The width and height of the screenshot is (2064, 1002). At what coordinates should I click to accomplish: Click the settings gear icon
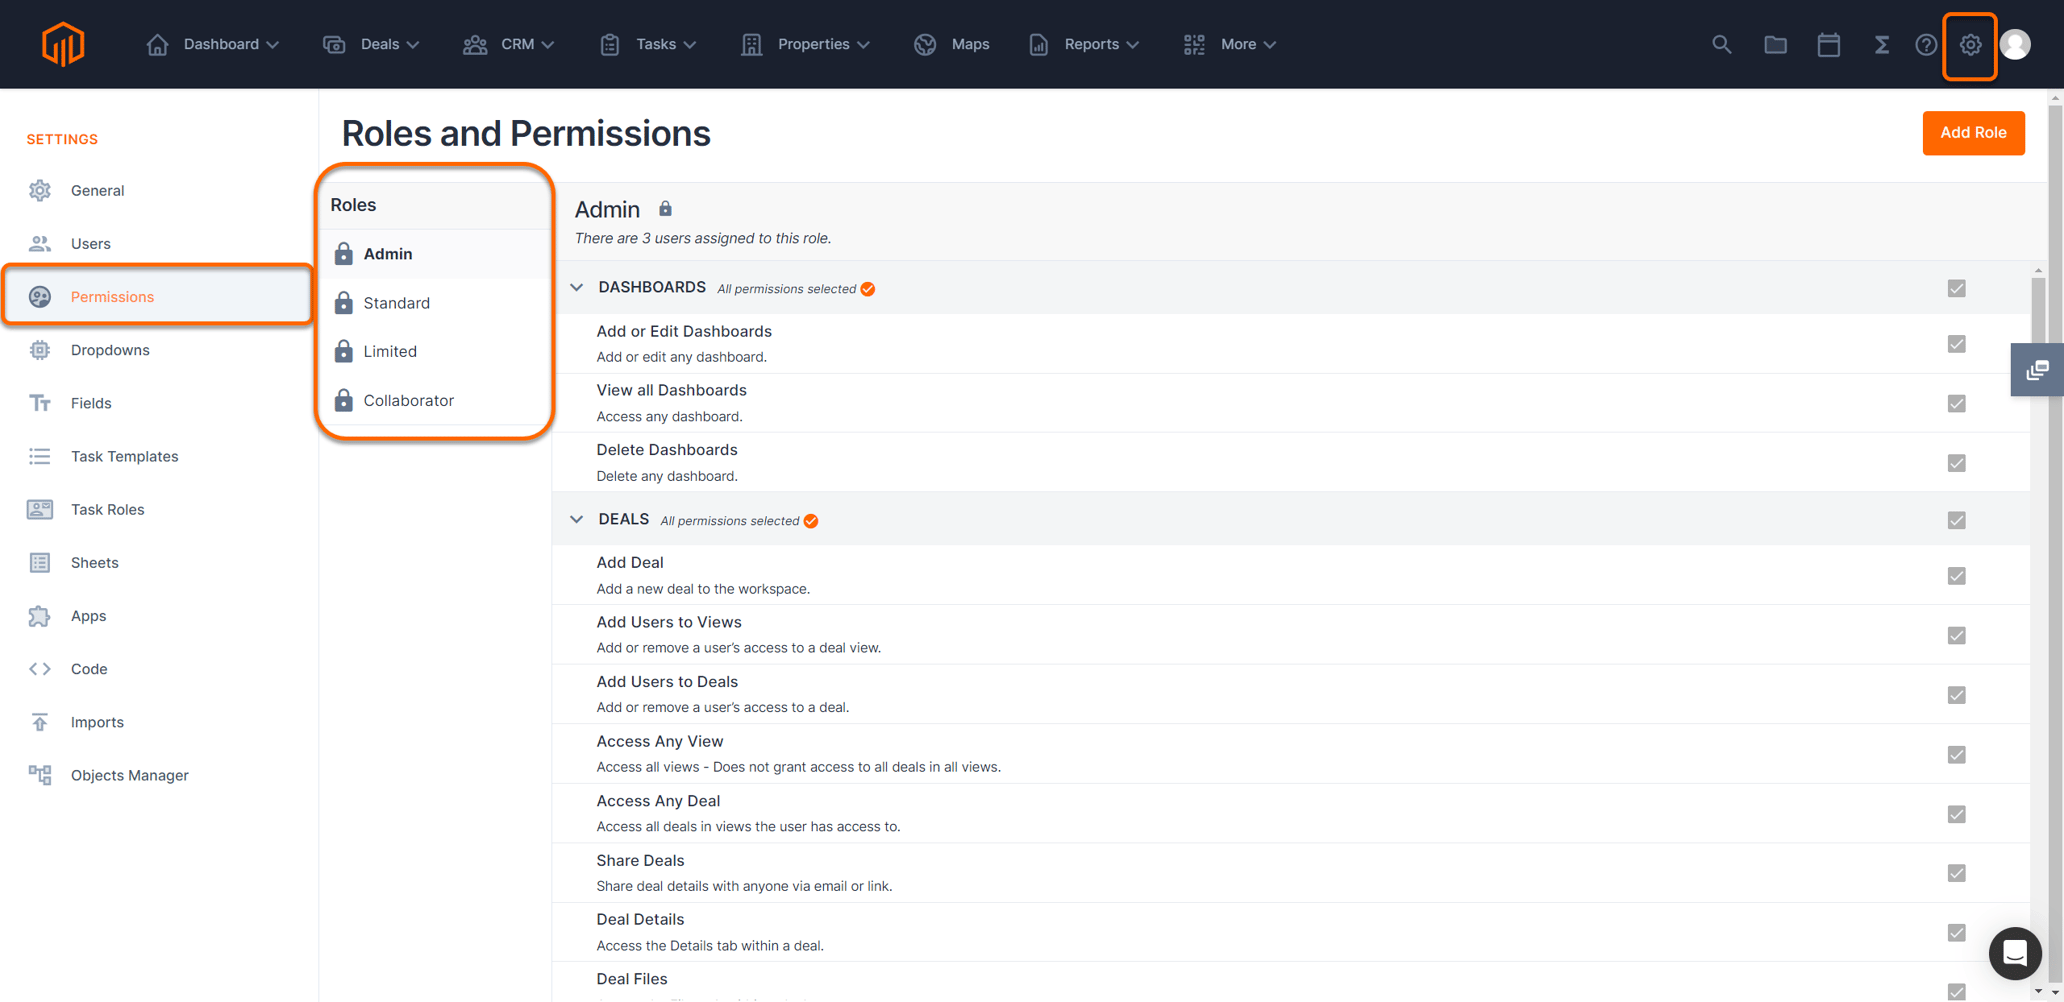(1970, 44)
